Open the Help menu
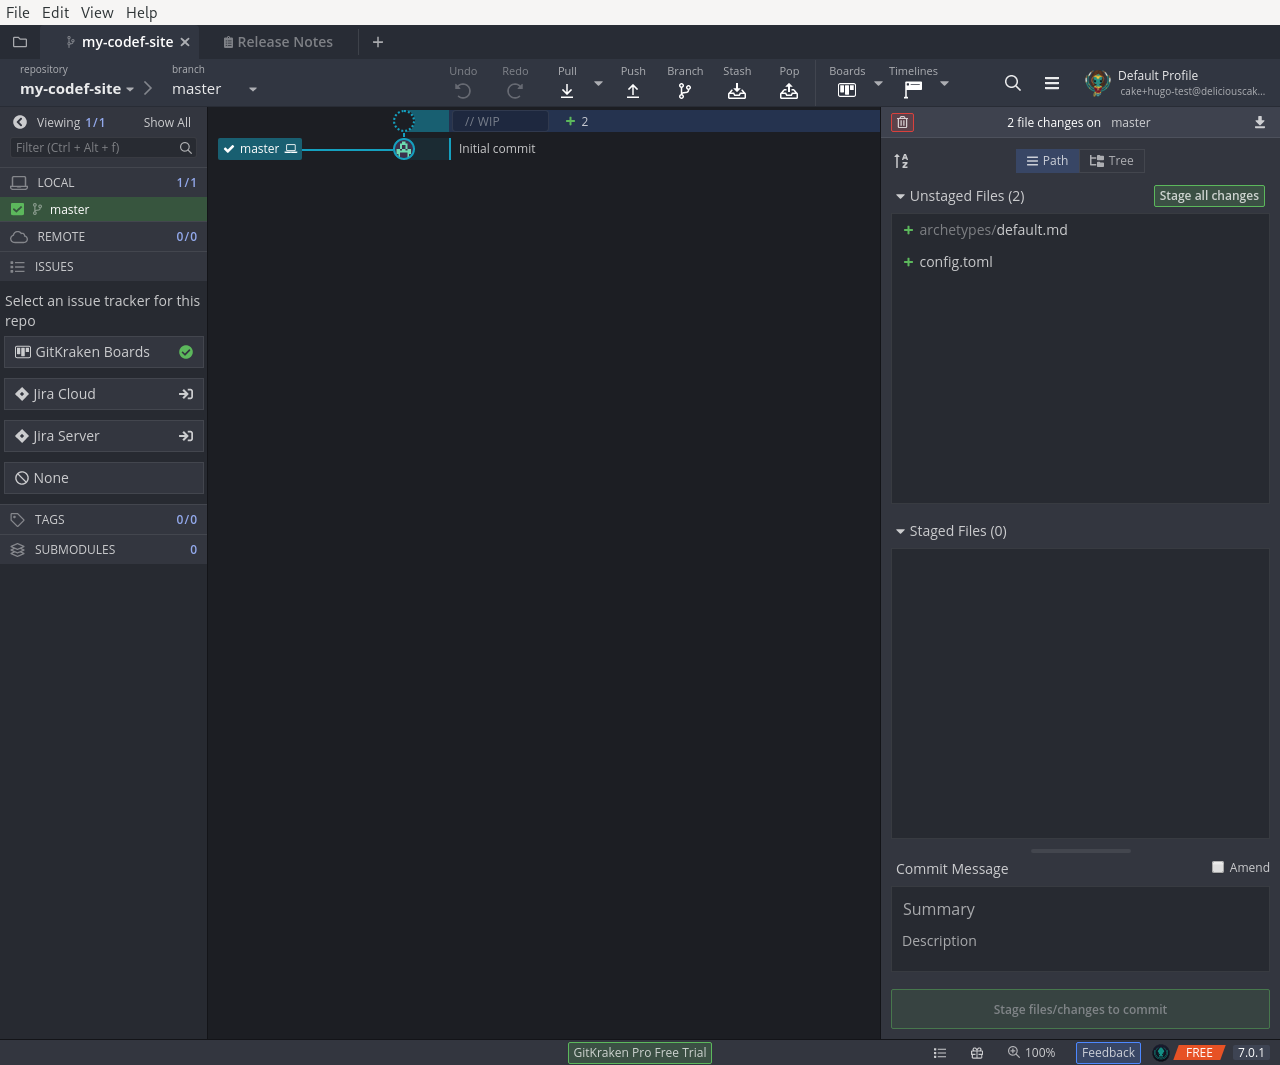 tap(142, 12)
